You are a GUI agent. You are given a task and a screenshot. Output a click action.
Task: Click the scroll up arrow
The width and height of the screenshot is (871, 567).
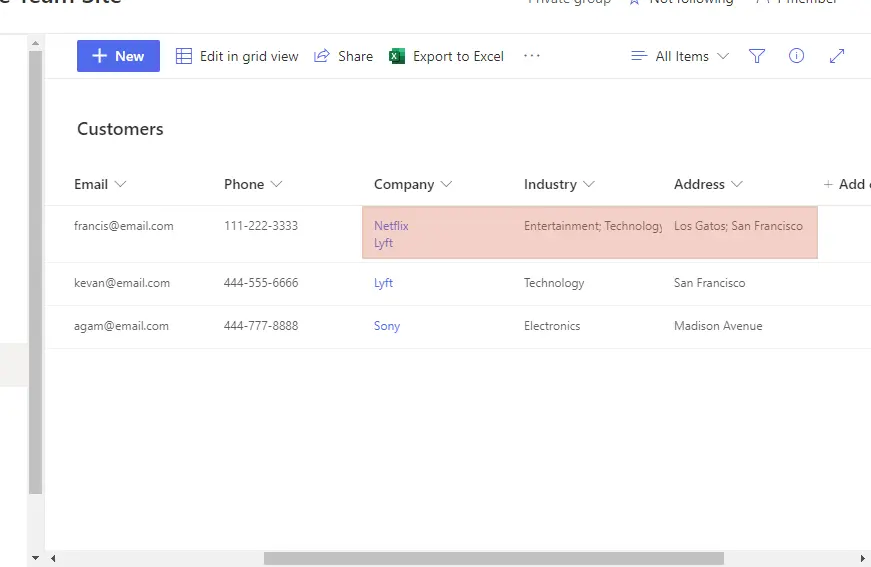tap(36, 43)
